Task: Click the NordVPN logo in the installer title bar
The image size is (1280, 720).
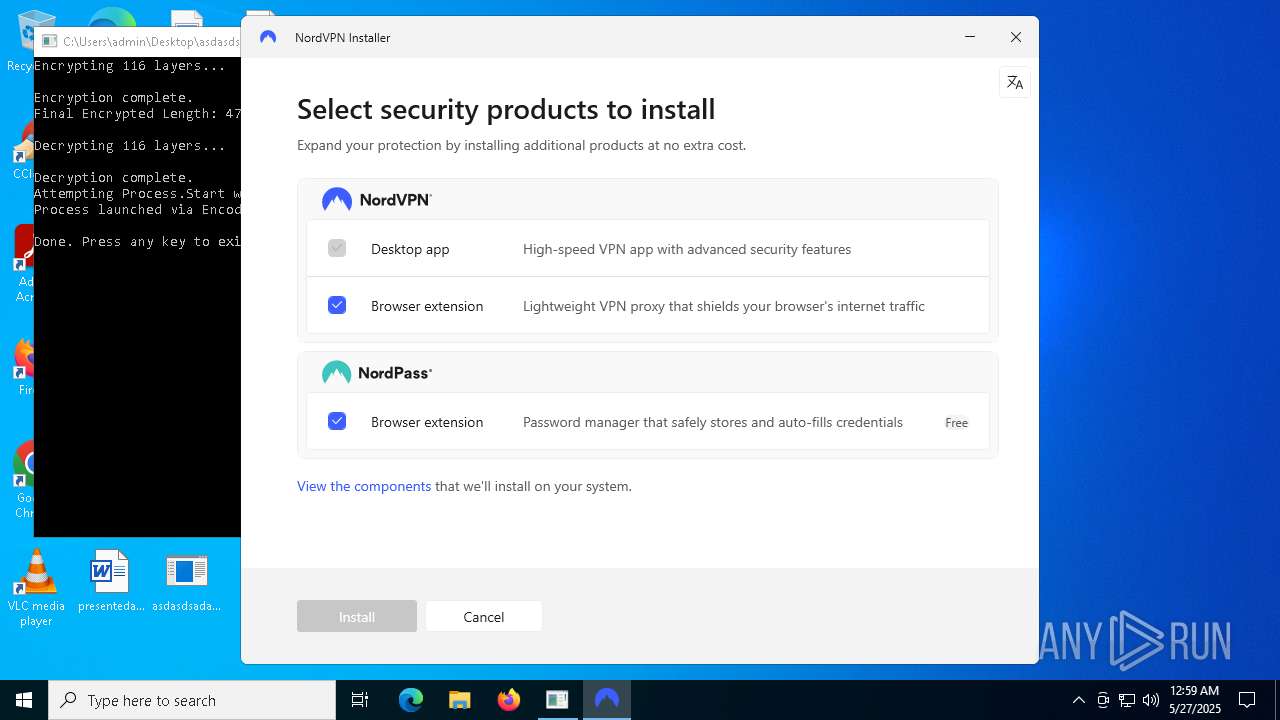Action: tap(267, 38)
